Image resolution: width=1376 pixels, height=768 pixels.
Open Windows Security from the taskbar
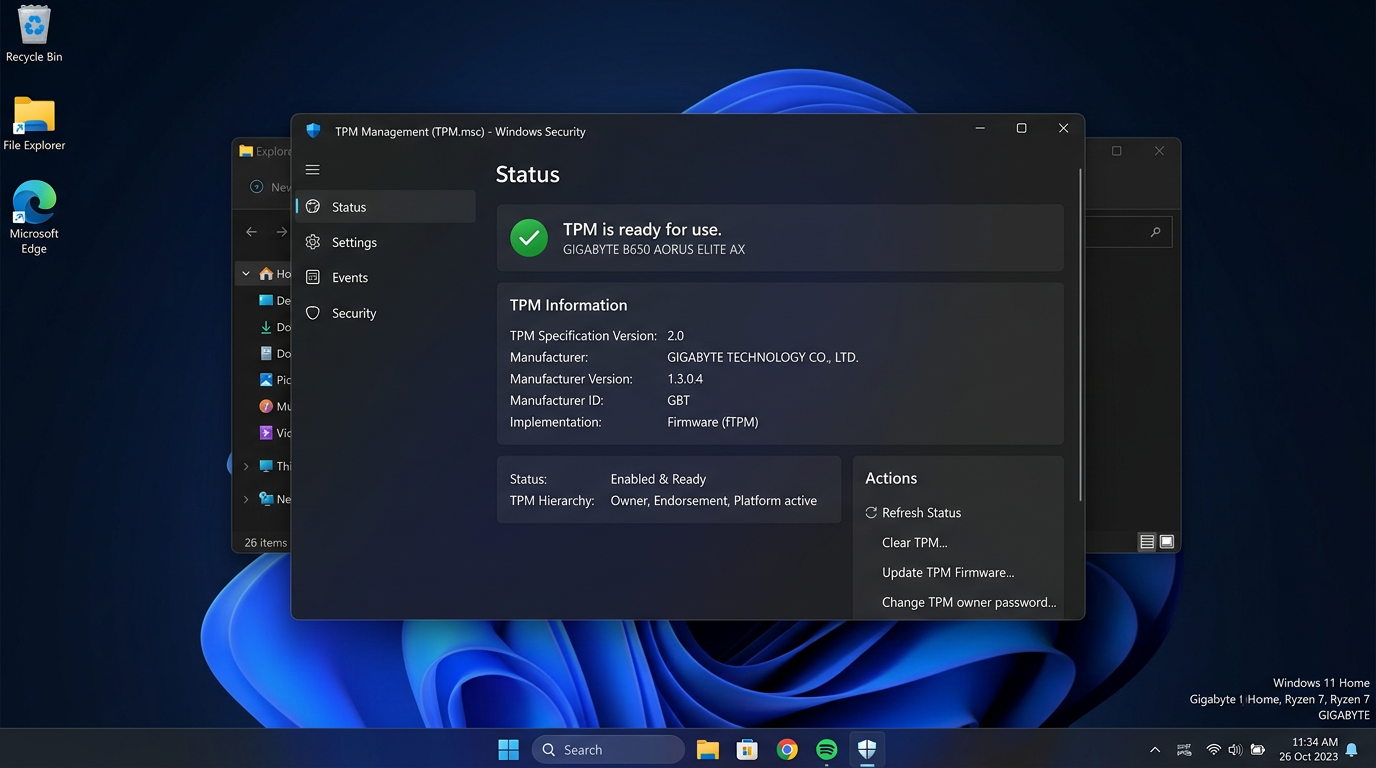[866, 749]
